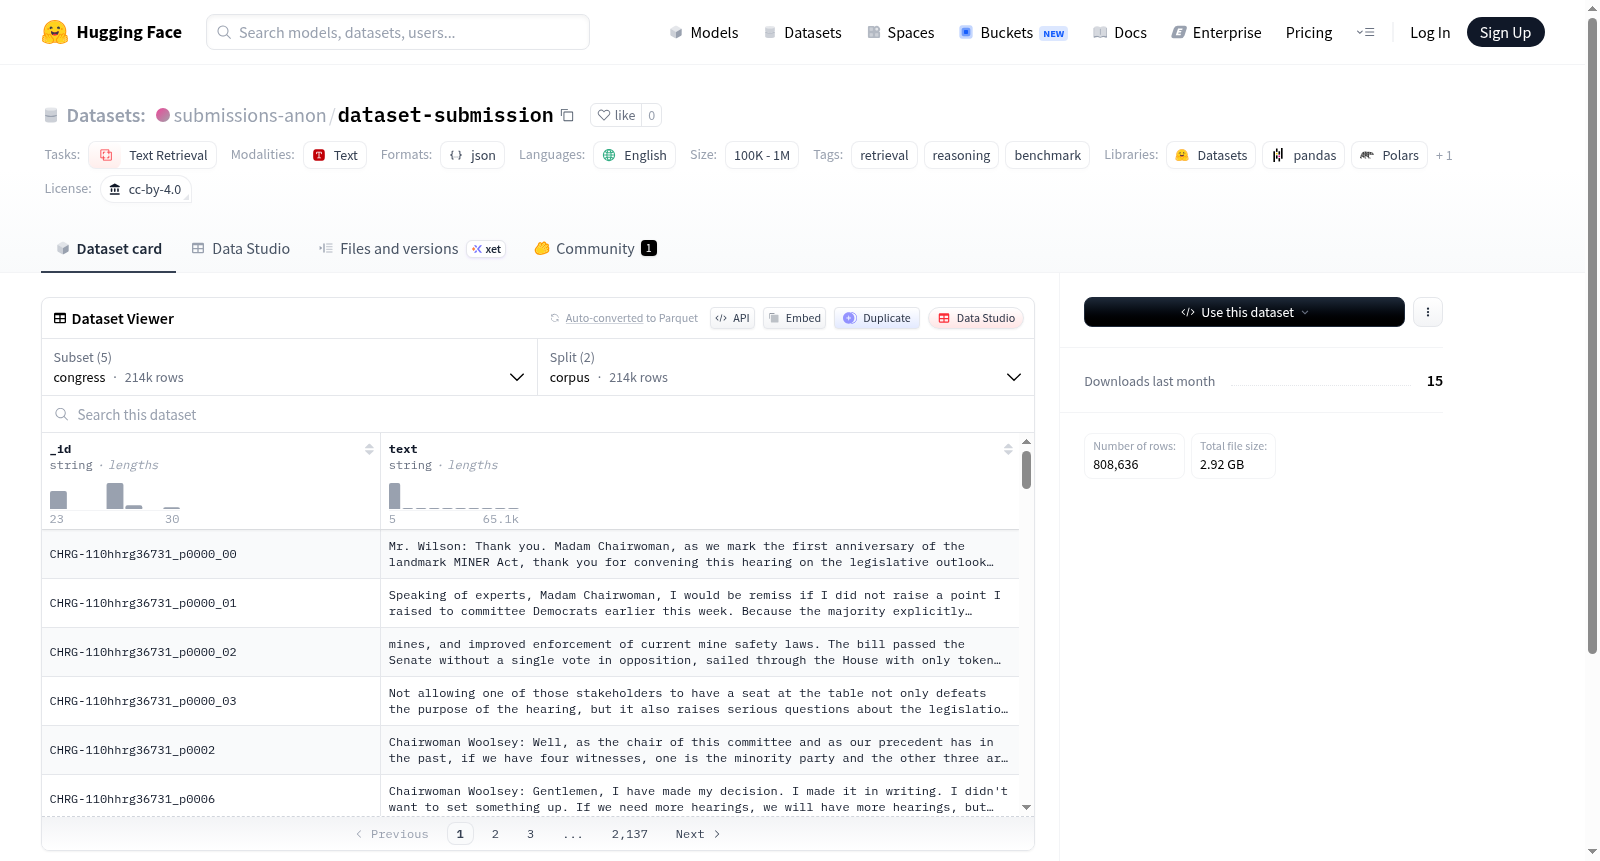Copy dataset name with the clipboard icon
This screenshot has height=861, width=1600.
pyautogui.click(x=567, y=115)
